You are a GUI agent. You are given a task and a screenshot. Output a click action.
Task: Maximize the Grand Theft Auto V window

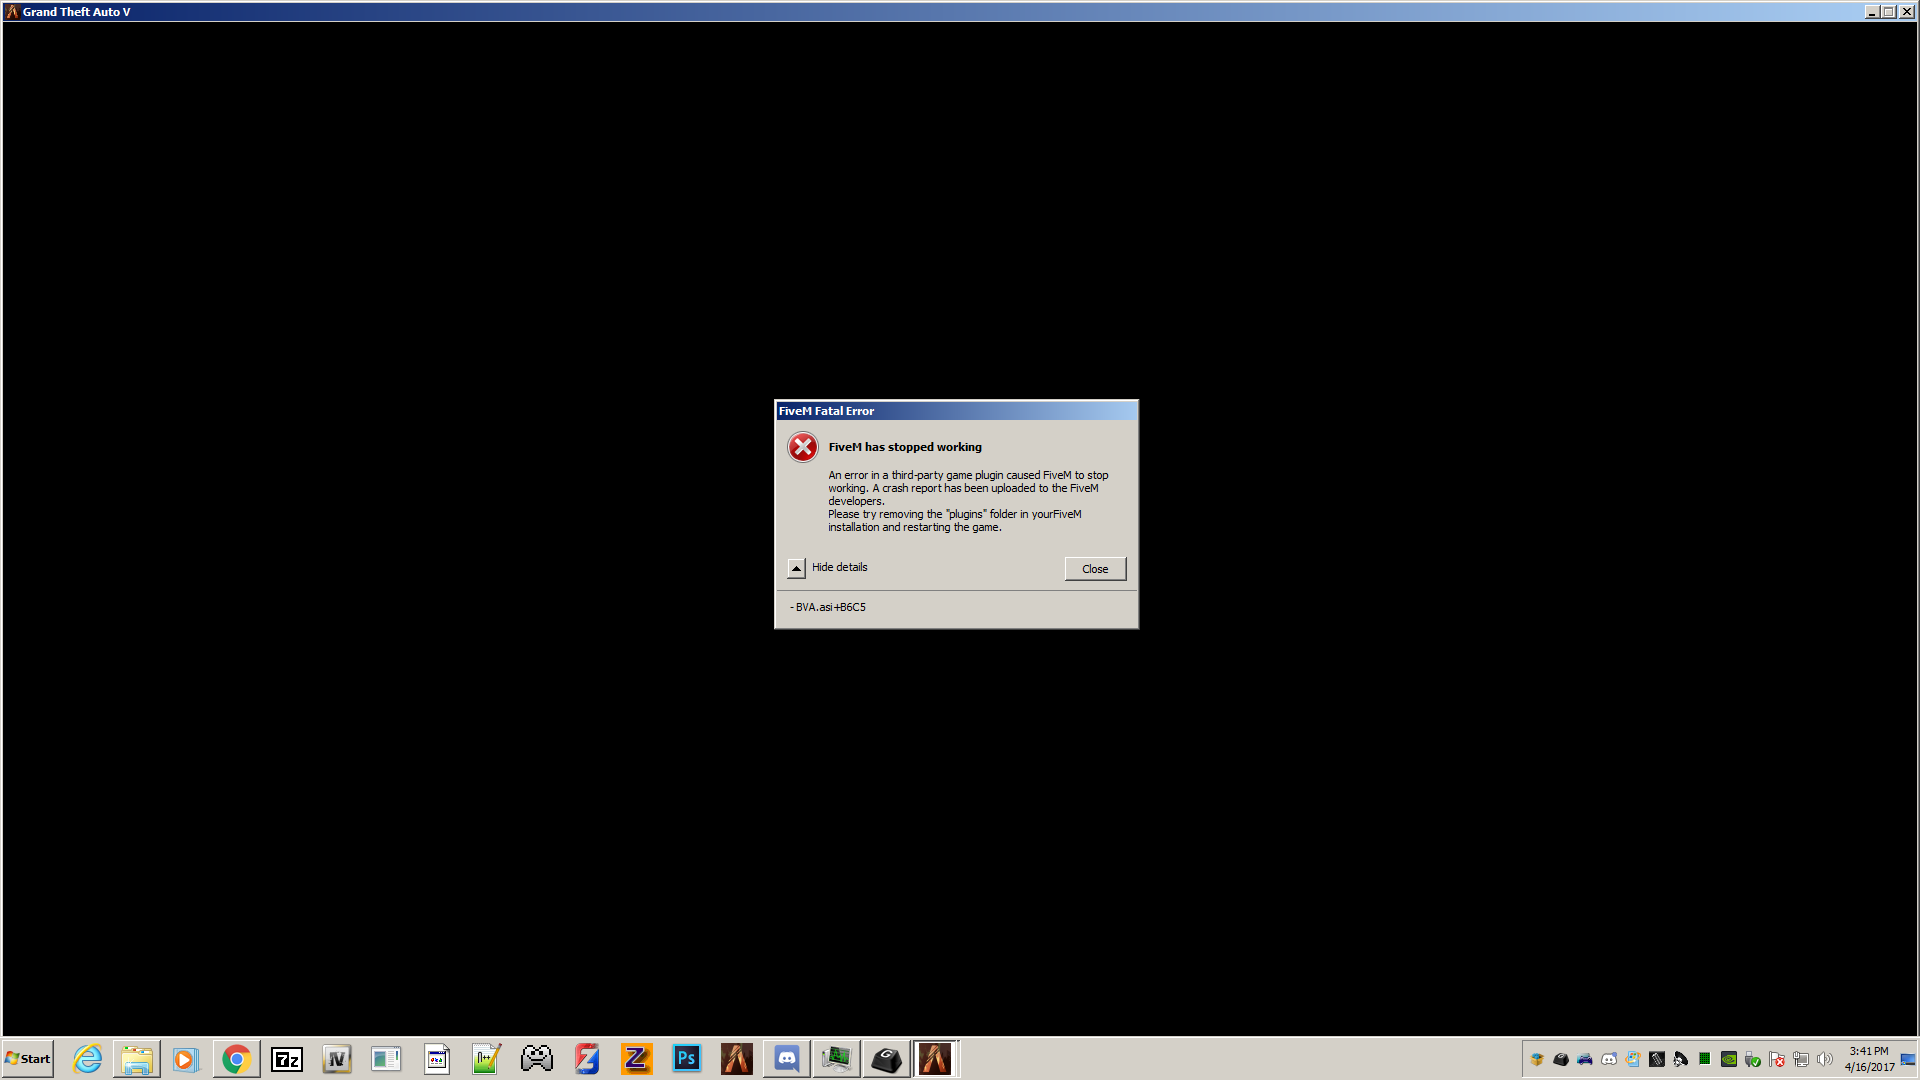1888,12
